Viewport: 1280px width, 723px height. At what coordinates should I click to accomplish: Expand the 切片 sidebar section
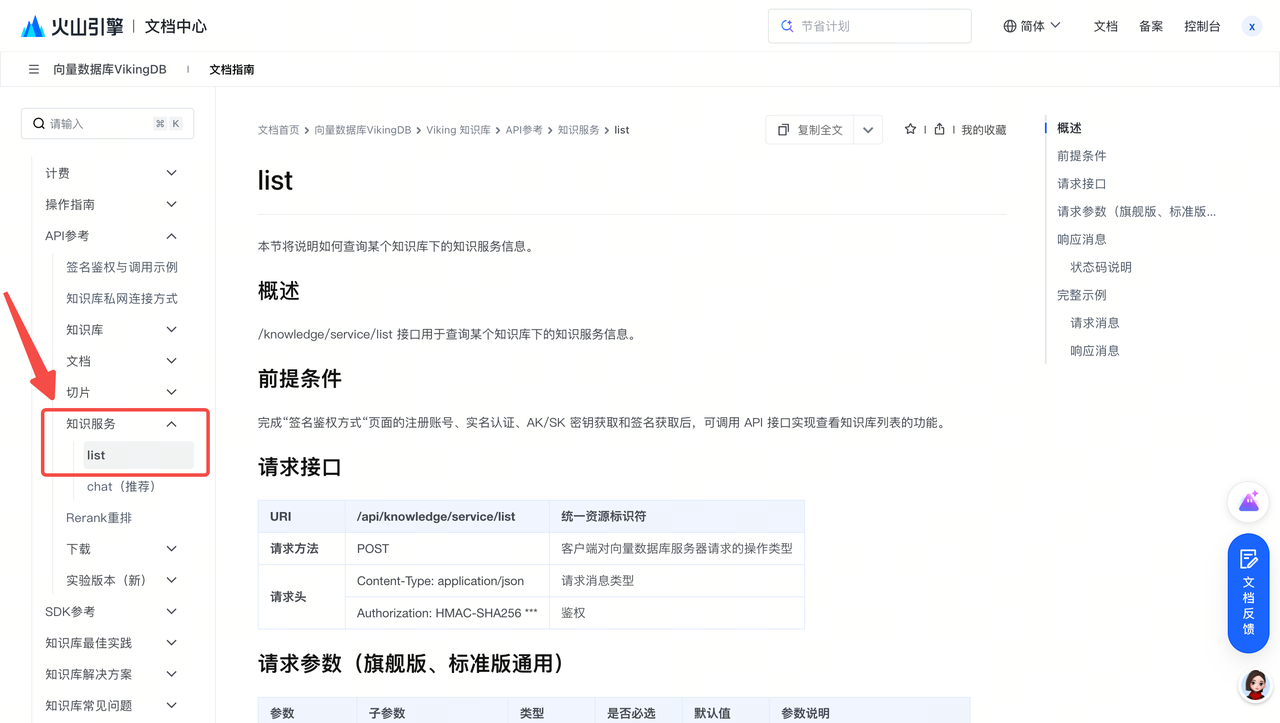tap(172, 392)
